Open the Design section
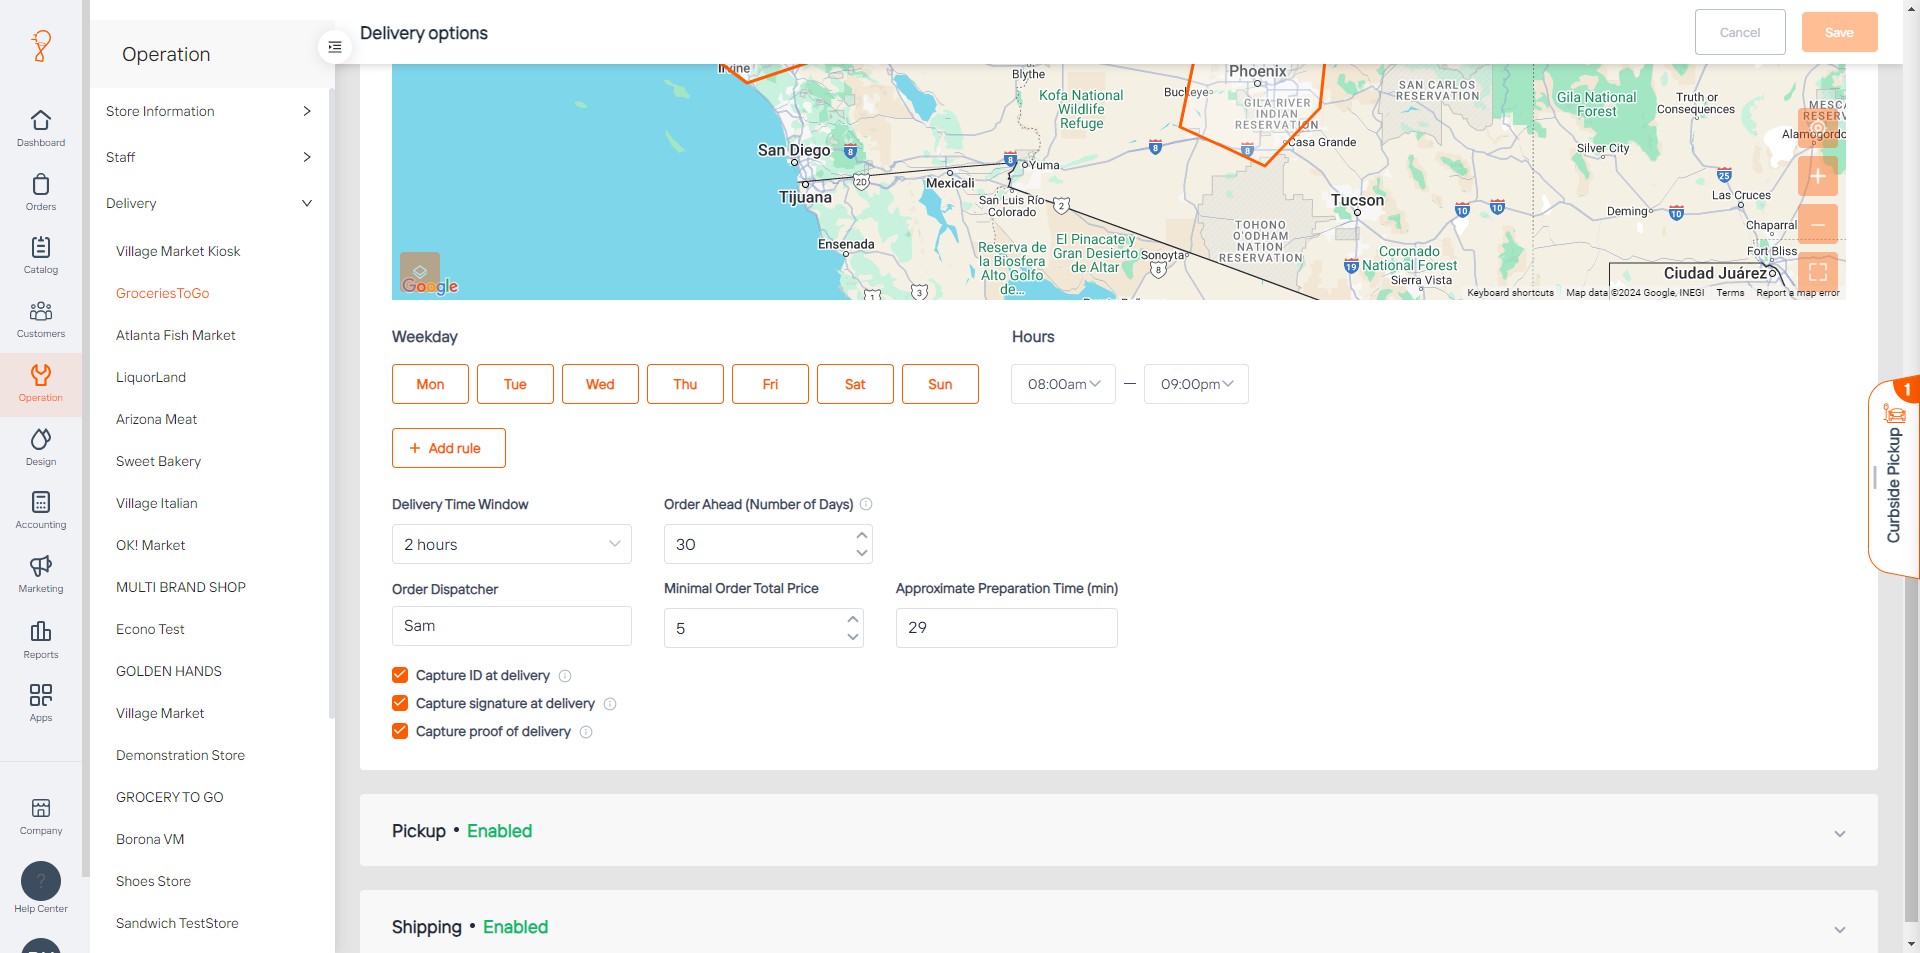This screenshot has width=1920, height=953. 41,447
